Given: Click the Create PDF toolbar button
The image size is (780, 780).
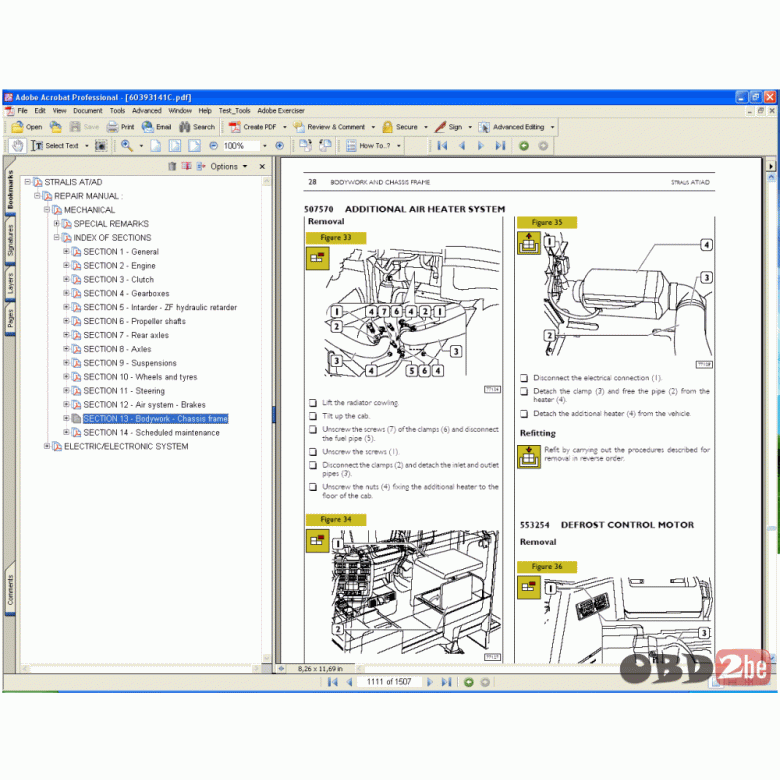Looking at the screenshot, I should click(253, 127).
